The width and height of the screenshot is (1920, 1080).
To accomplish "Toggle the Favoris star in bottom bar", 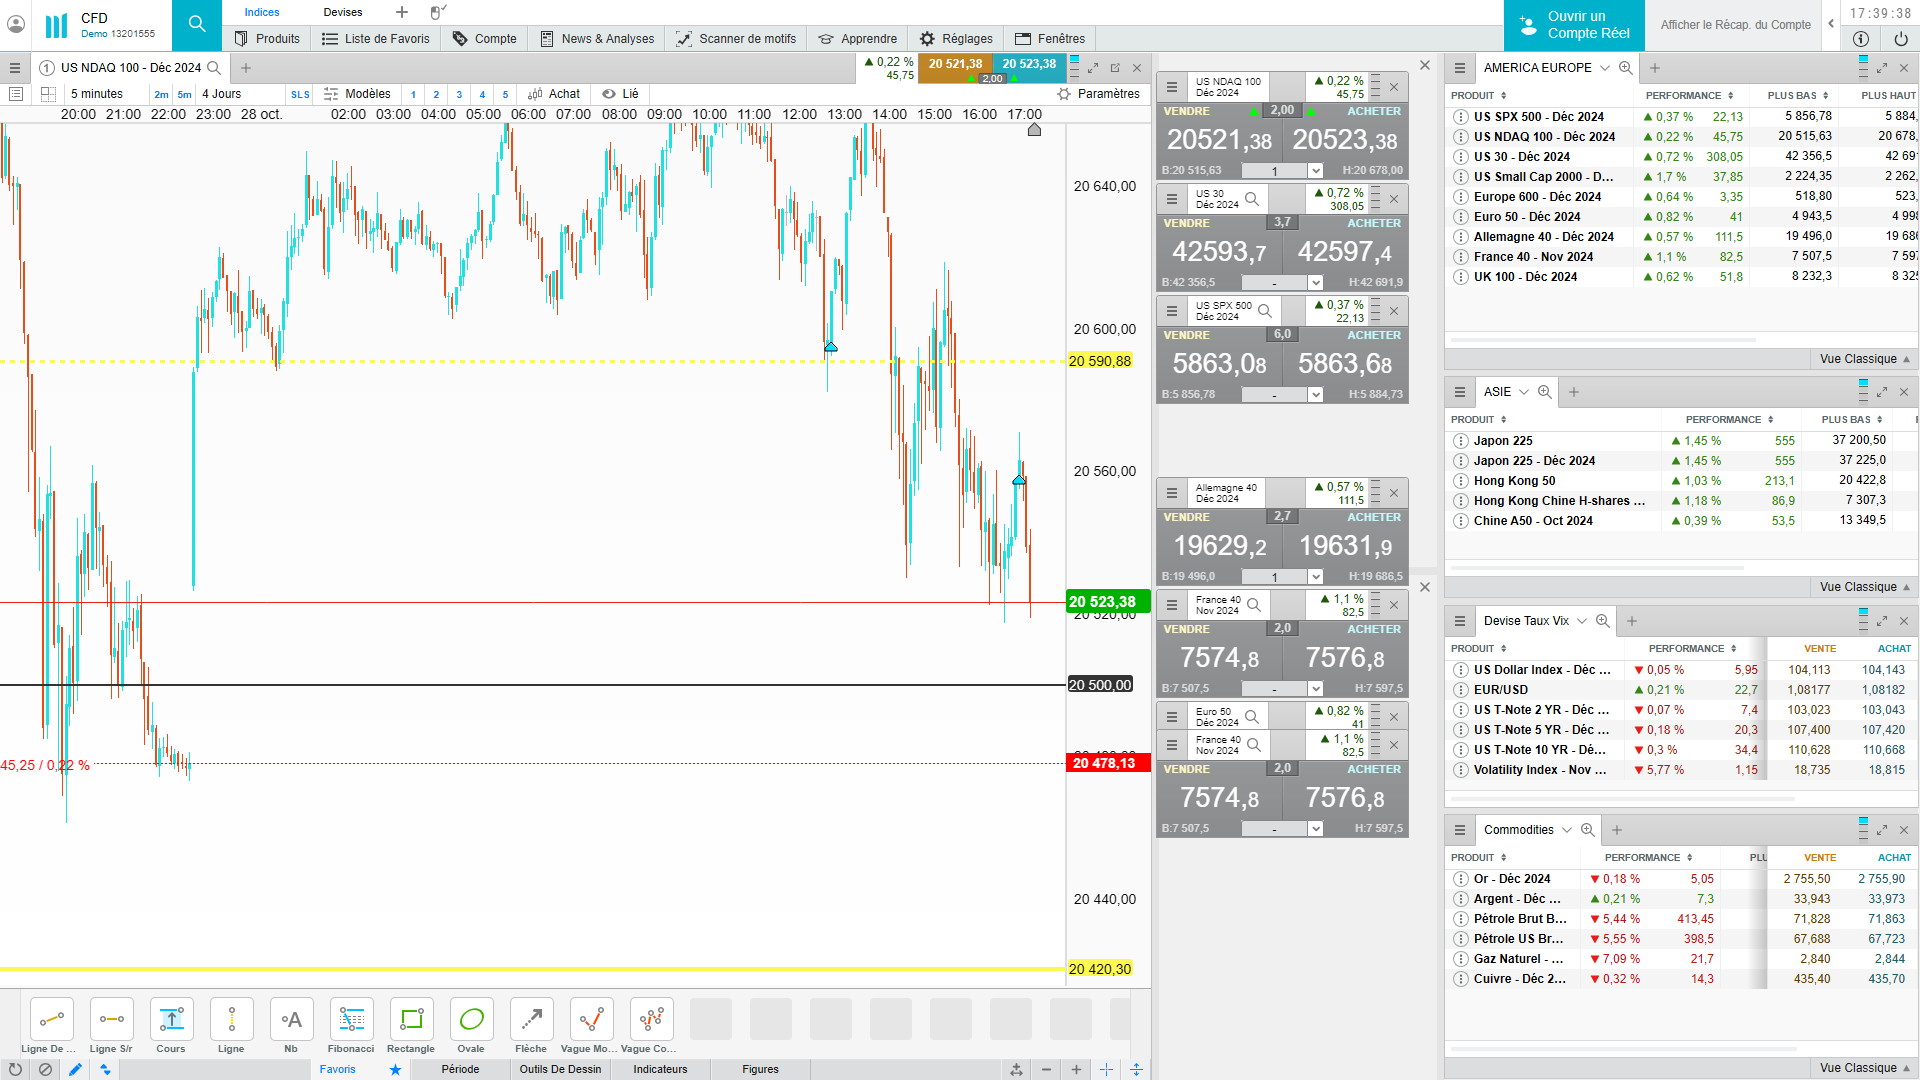I will [395, 1069].
